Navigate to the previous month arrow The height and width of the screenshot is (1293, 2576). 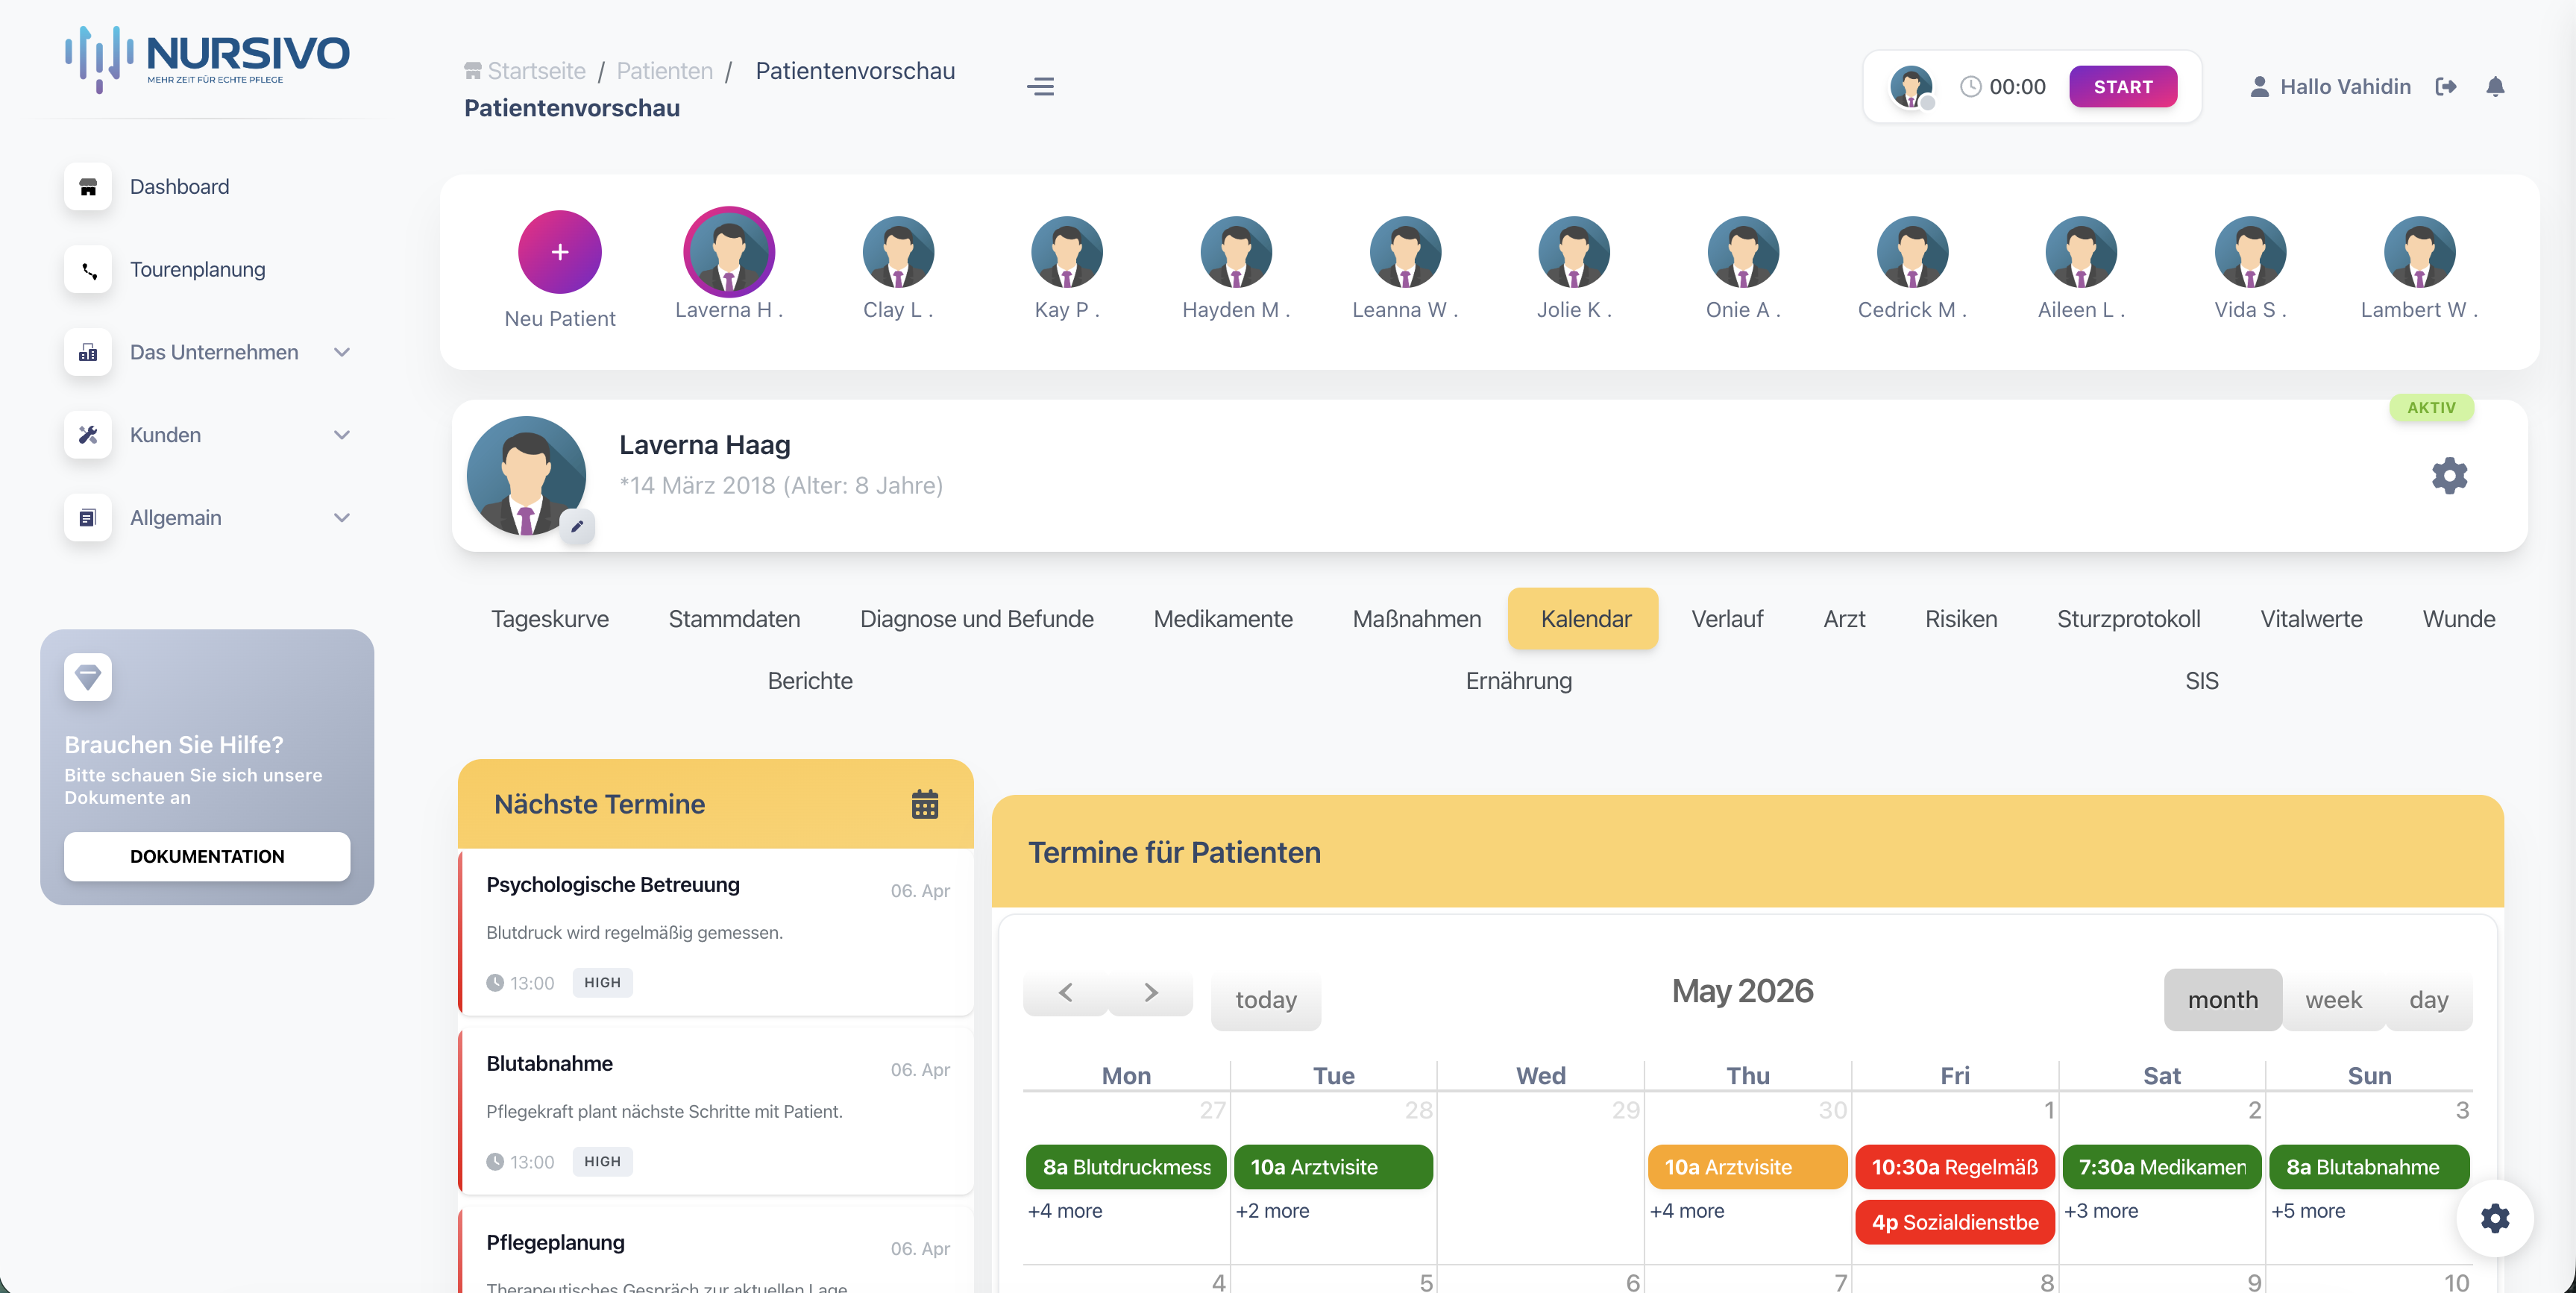point(1065,992)
